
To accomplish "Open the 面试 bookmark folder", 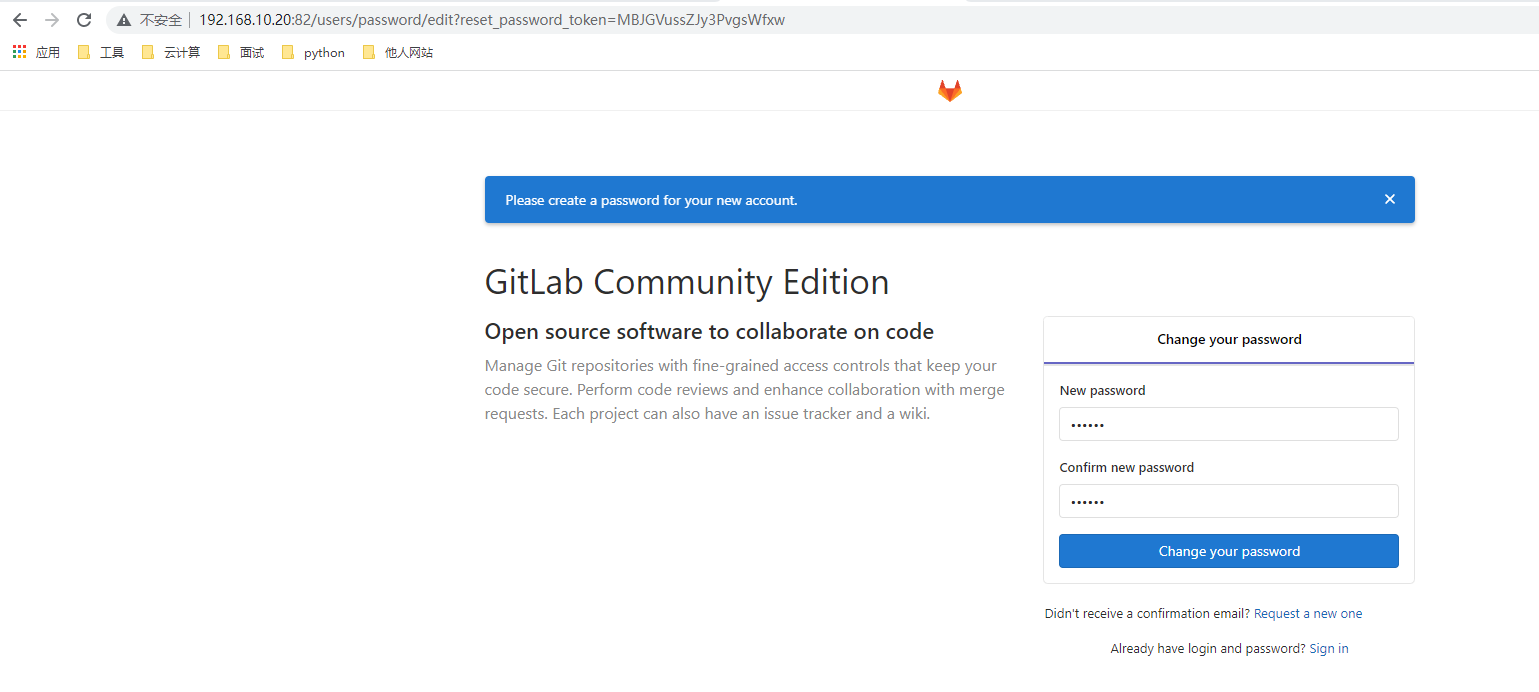I will point(241,52).
